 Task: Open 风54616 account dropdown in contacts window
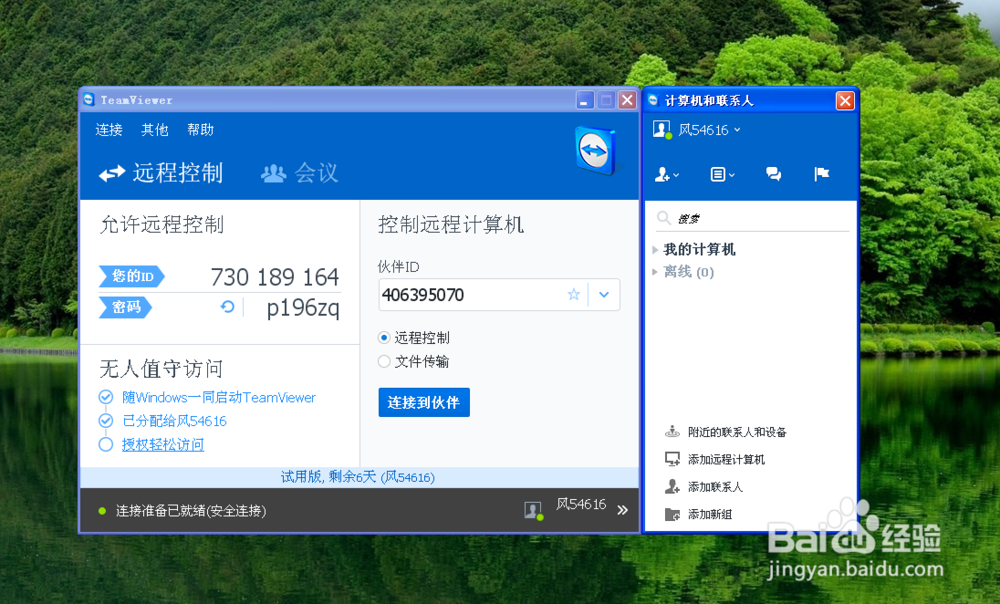(x=709, y=130)
